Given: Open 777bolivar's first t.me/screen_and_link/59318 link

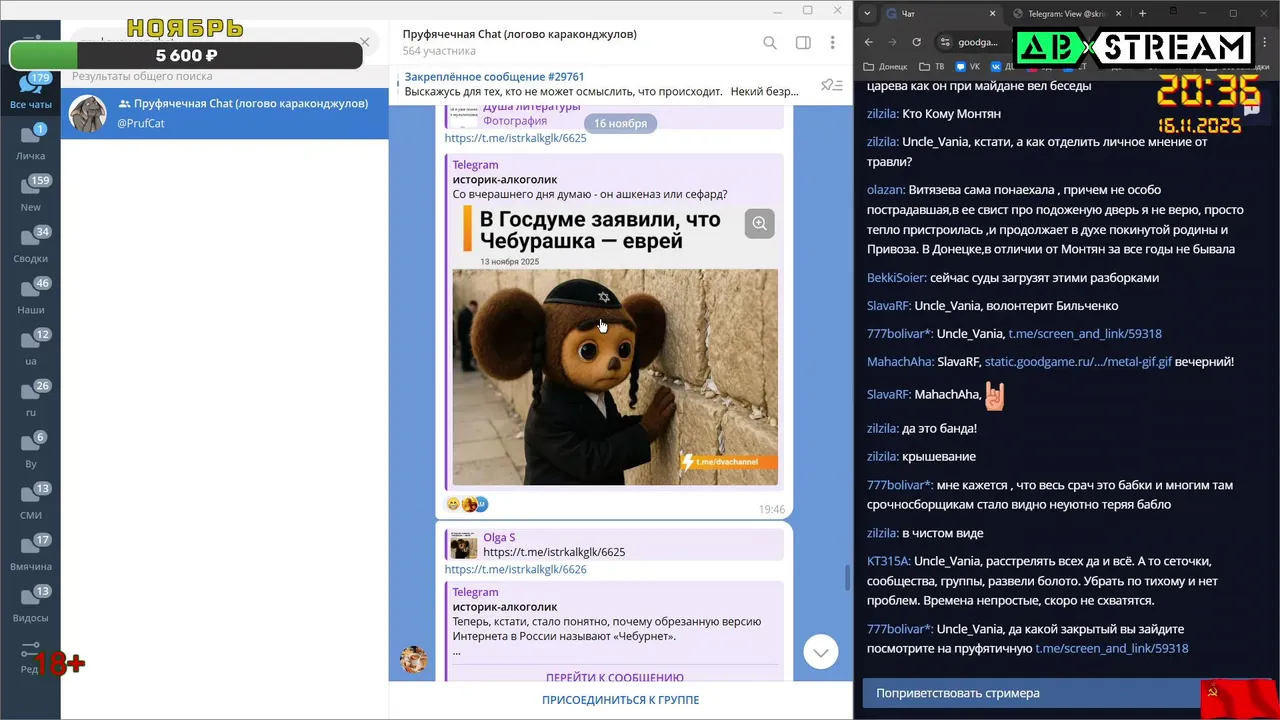Looking at the screenshot, I should click(x=1085, y=333).
